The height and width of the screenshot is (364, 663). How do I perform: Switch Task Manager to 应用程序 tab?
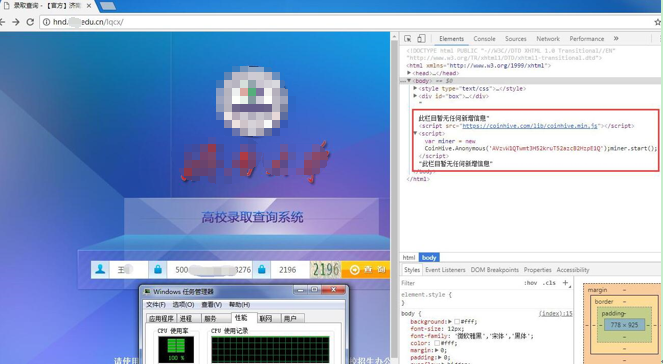(x=161, y=318)
